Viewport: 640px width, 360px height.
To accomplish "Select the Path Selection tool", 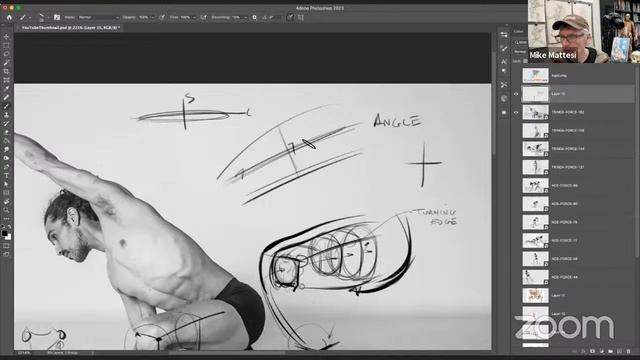I will point(6,184).
